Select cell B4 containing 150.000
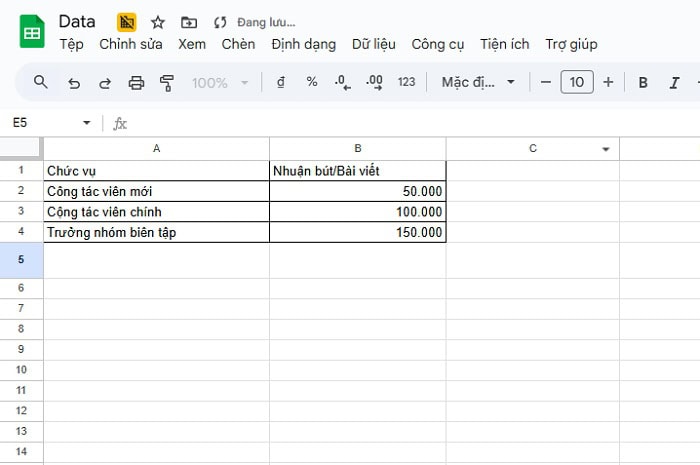Screen dimensions: 700x465 [x=357, y=232]
